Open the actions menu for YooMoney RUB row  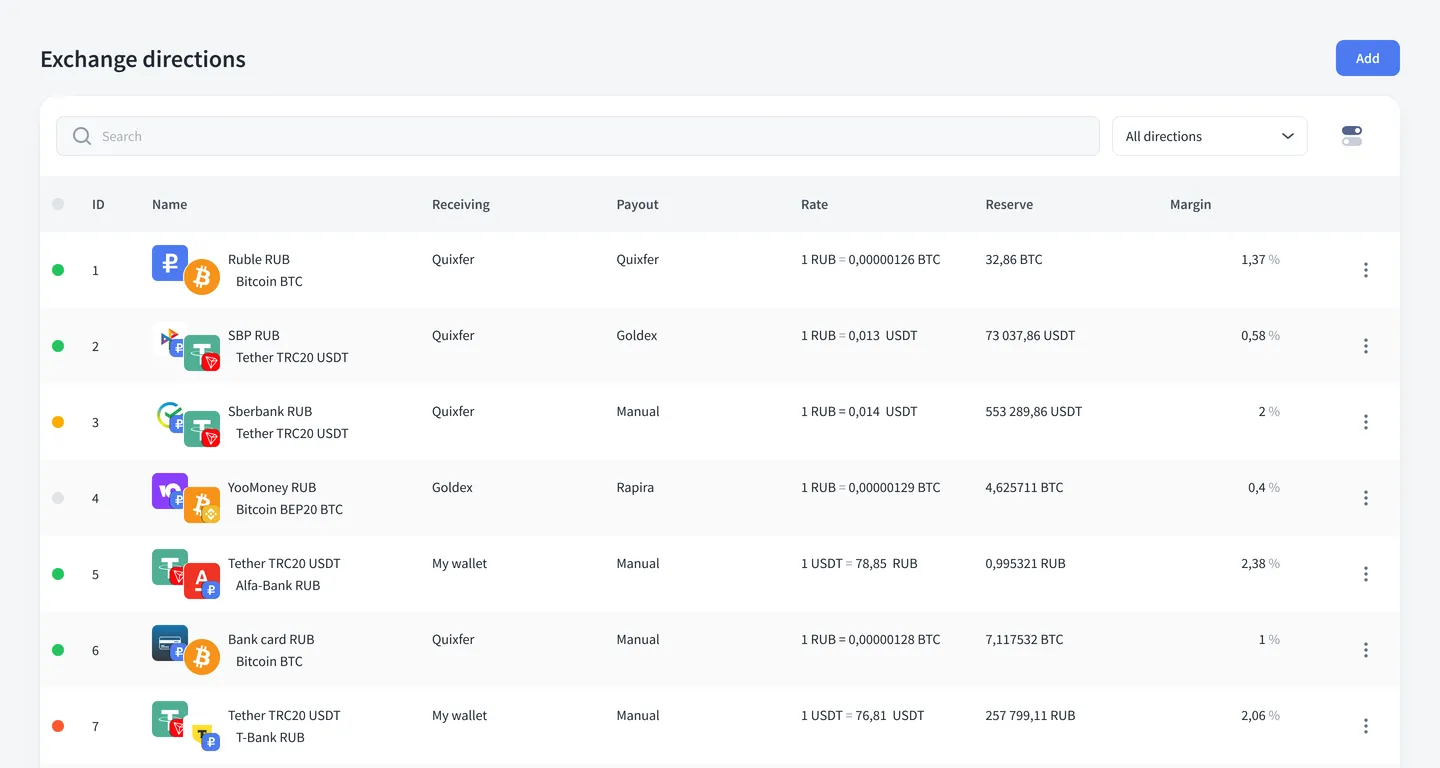pos(1366,498)
